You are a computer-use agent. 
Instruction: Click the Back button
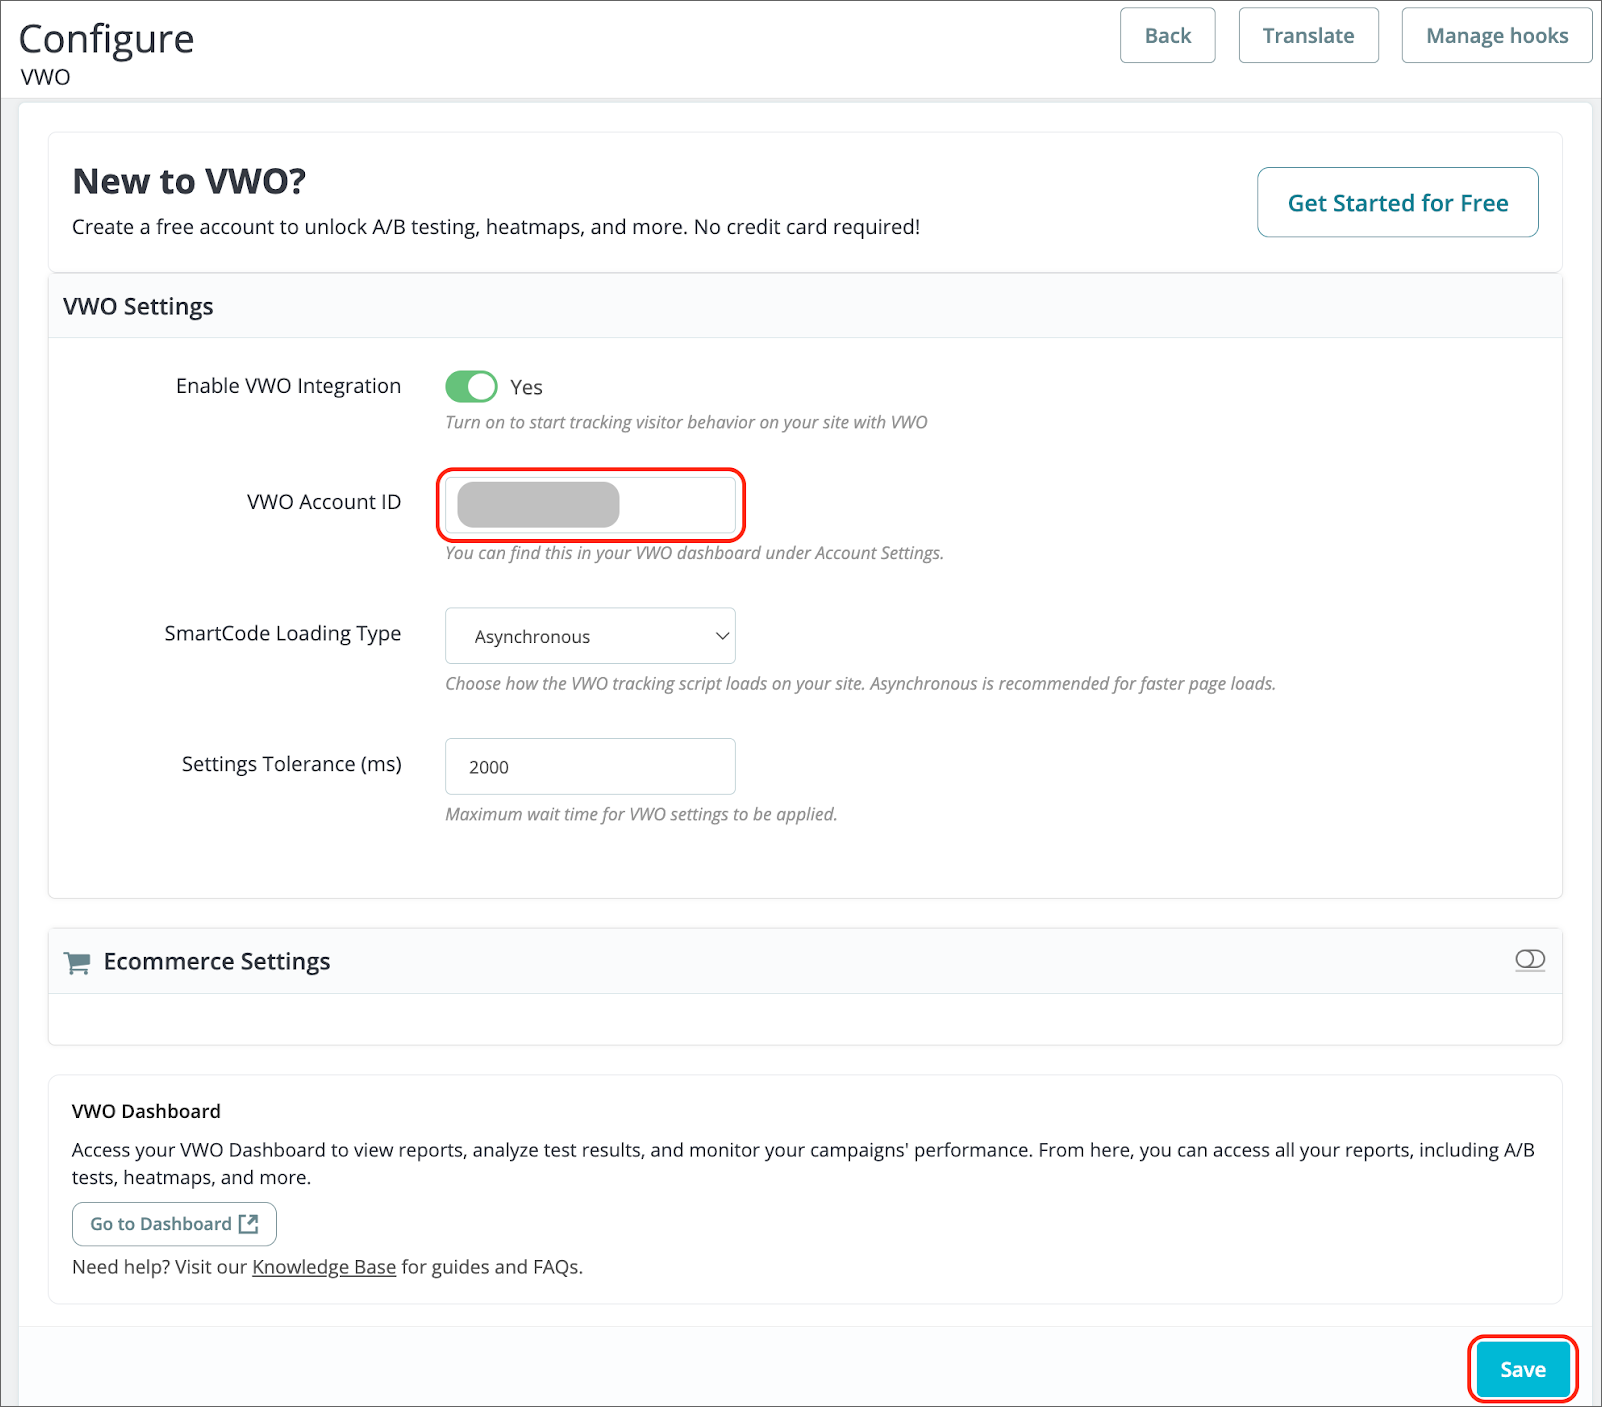(1167, 36)
